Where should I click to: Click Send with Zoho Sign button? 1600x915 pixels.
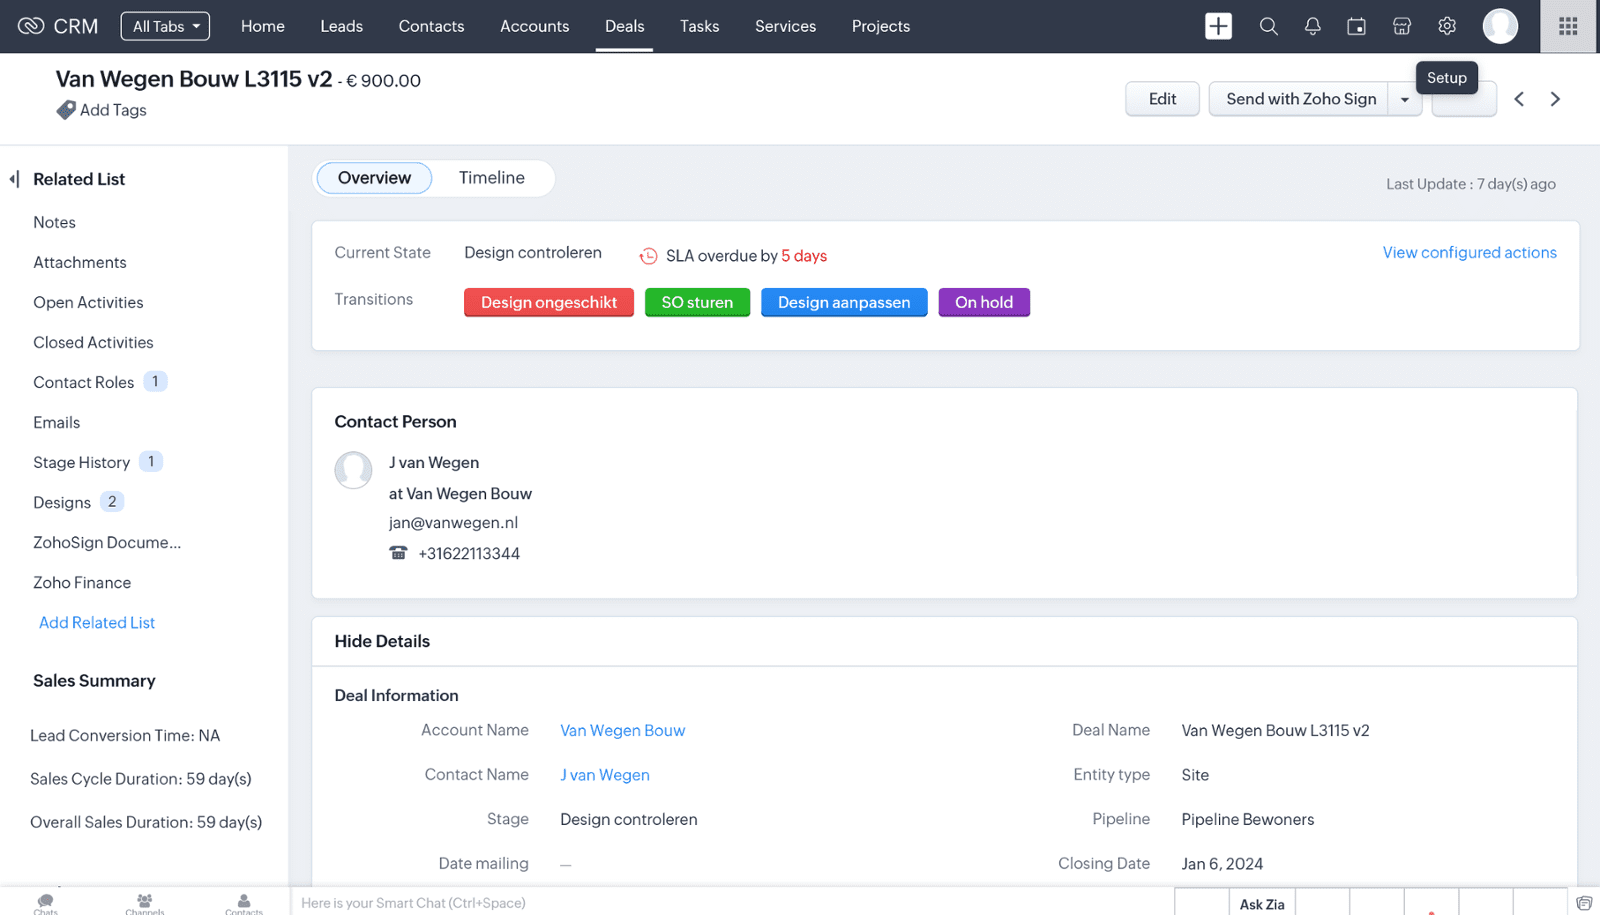tap(1299, 99)
